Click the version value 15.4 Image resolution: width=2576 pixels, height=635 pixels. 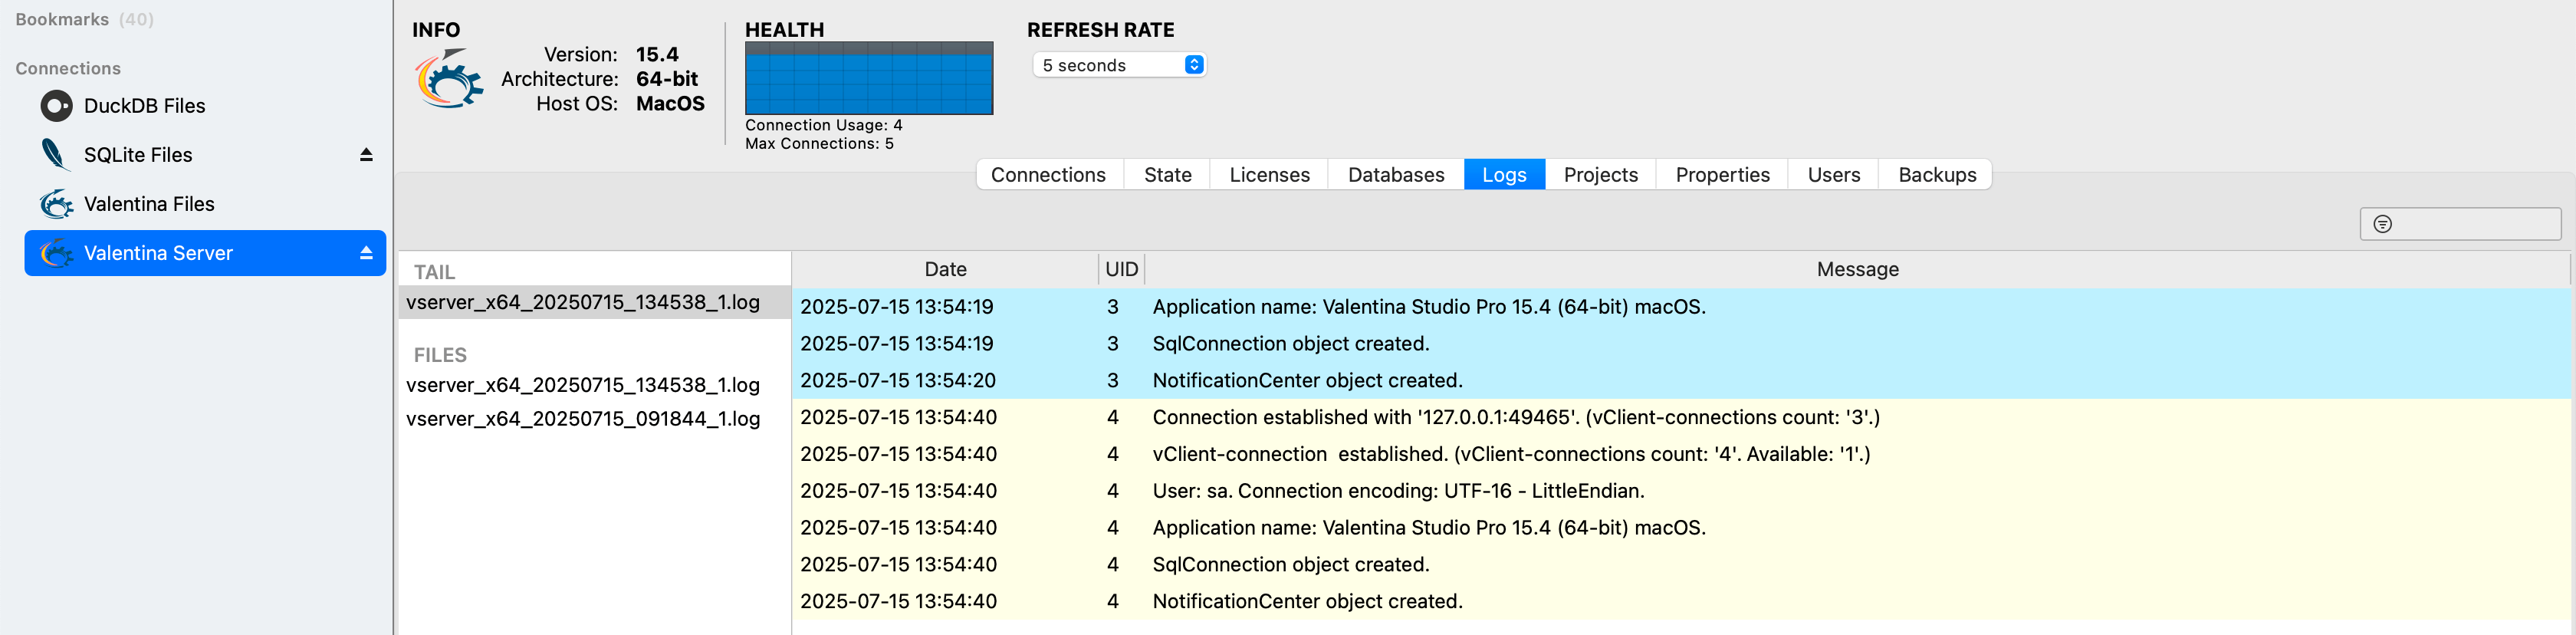(657, 54)
